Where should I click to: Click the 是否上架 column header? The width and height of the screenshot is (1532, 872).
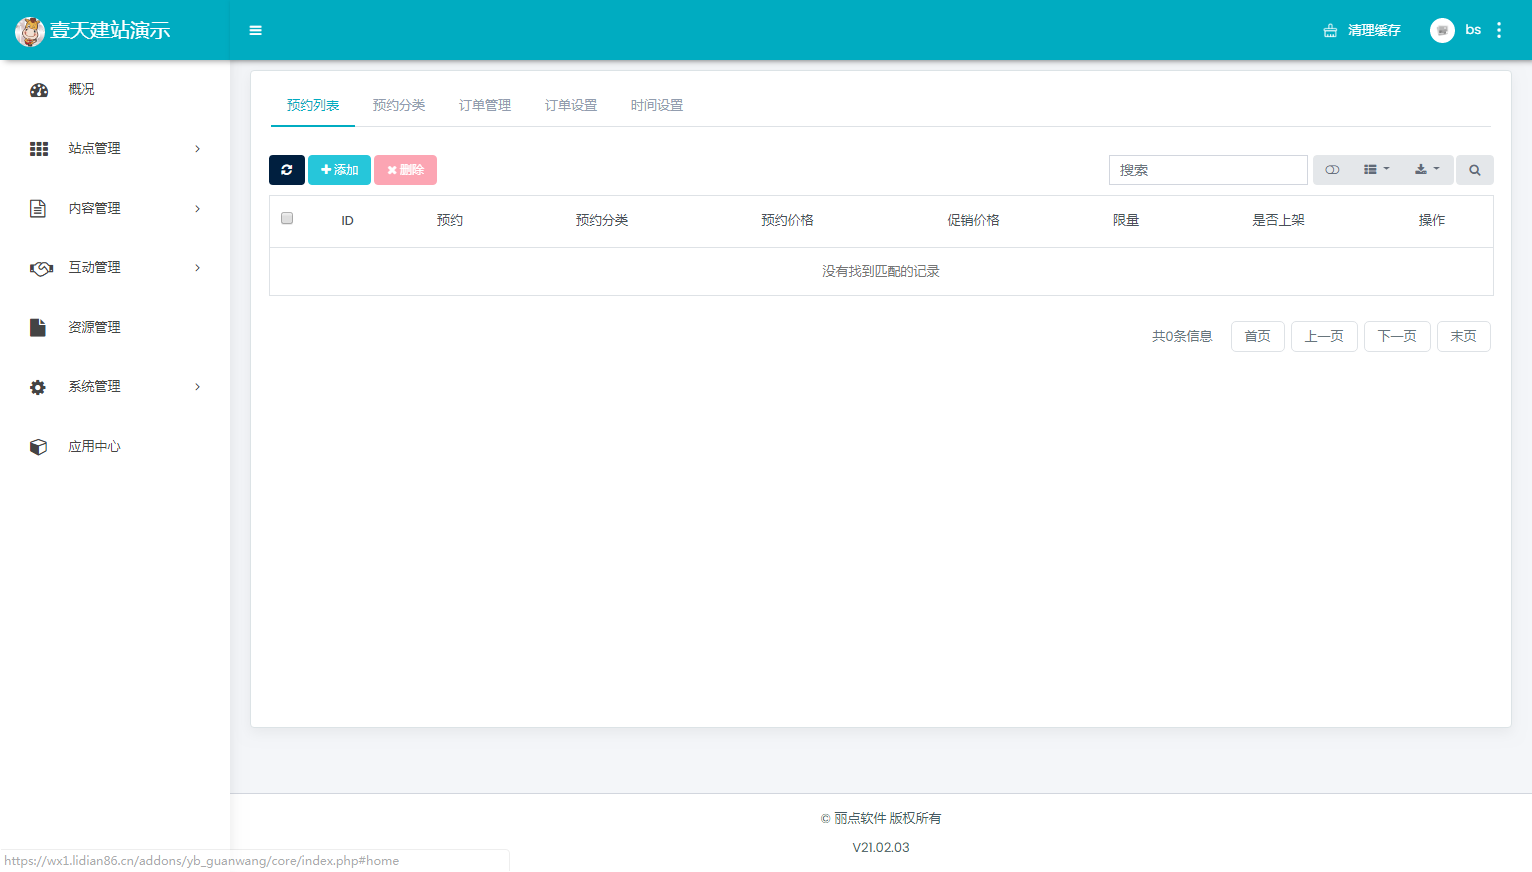[x=1278, y=220]
